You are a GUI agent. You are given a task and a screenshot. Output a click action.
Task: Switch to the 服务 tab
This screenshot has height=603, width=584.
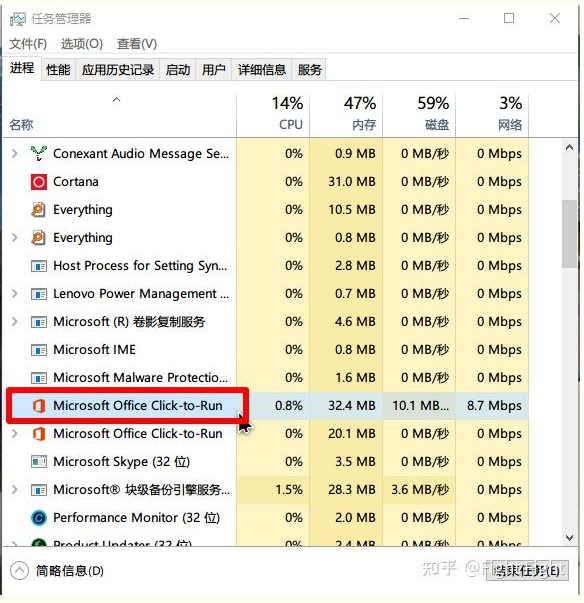309,70
